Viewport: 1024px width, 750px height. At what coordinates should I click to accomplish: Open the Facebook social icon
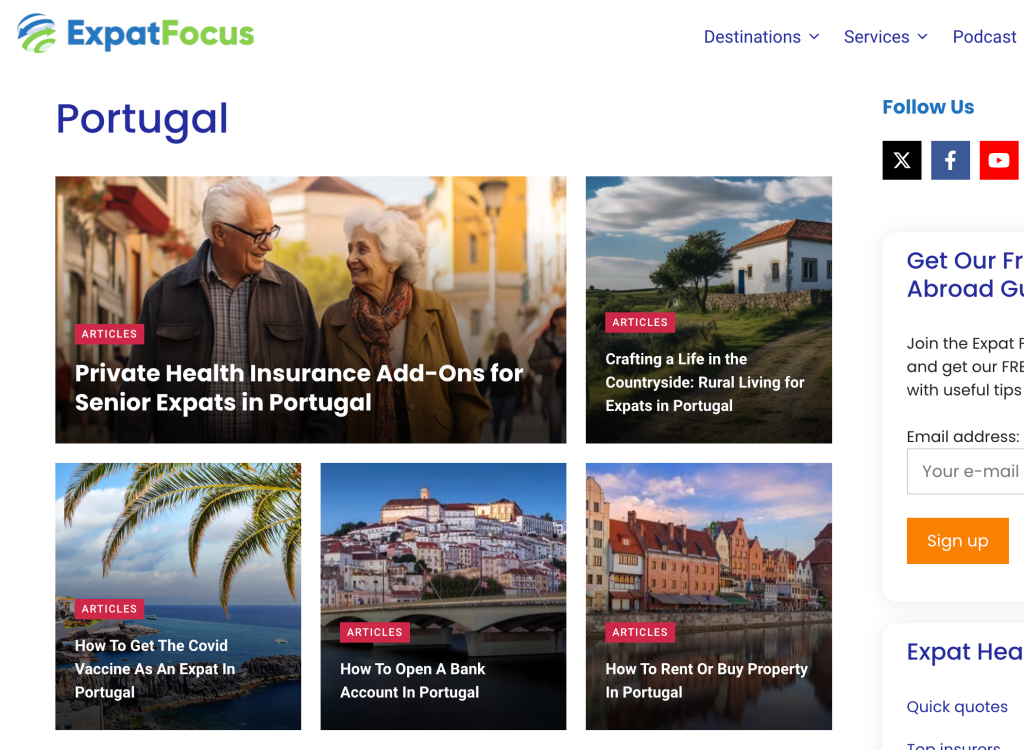(950, 160)
